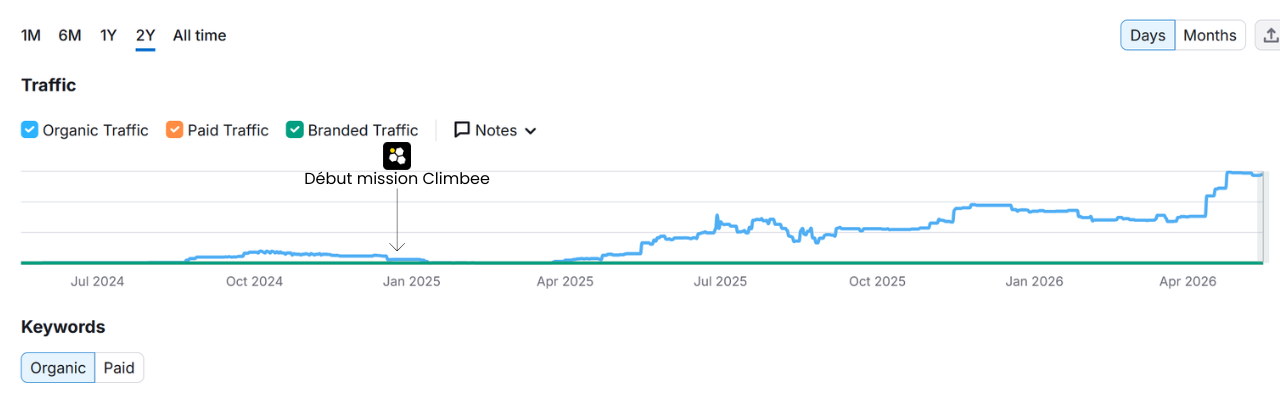Image resolution: width=1280 pixels, height=400 pixels.
Task: Click the Jan 2026 axis label
Action: point(1034,282)
